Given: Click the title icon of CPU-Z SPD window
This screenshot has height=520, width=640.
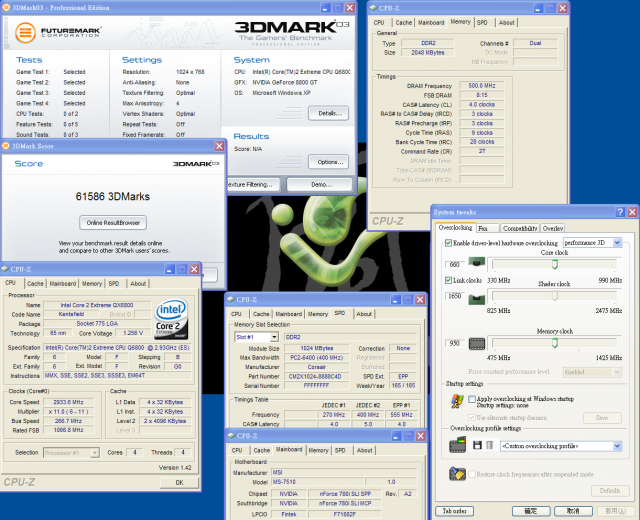Looking at the screenshot, I should (x=231, y=299).
